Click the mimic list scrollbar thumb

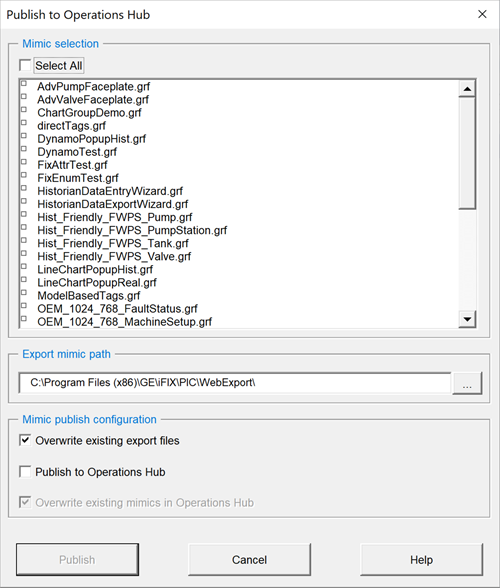(x=467, y=153)
